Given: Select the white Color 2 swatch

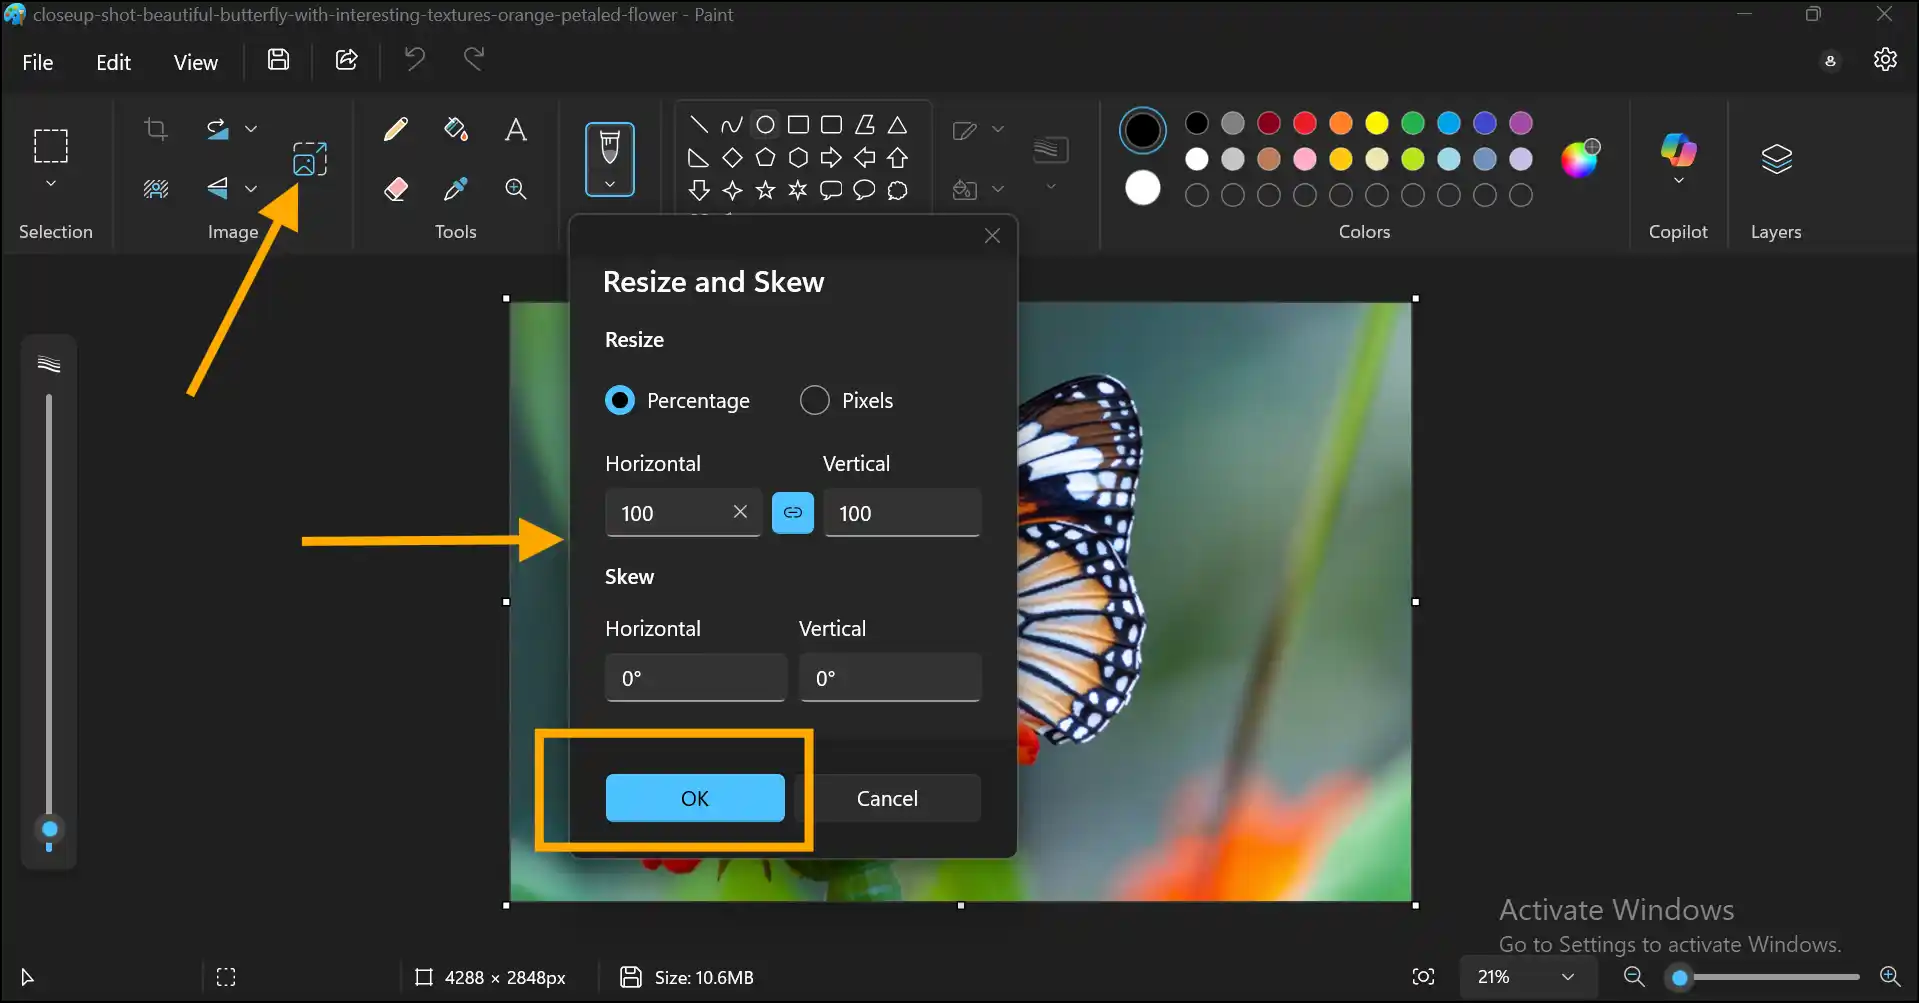Looking at the screenshot, I should point(1142,188).
